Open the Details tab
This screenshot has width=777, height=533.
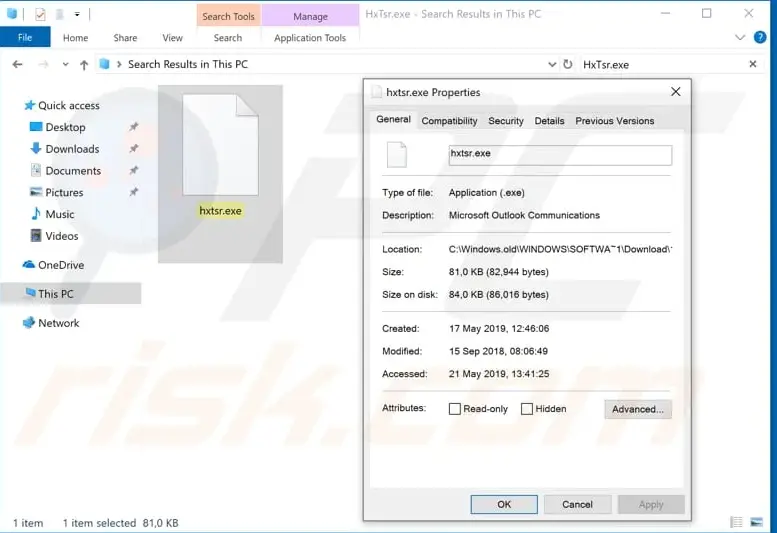549,121
